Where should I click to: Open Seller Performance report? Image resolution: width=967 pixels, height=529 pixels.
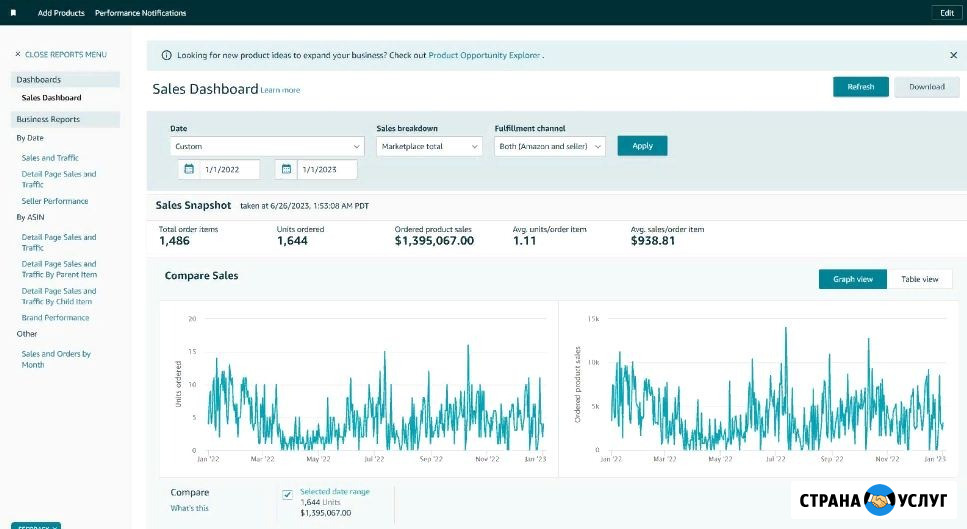point(55,201)
